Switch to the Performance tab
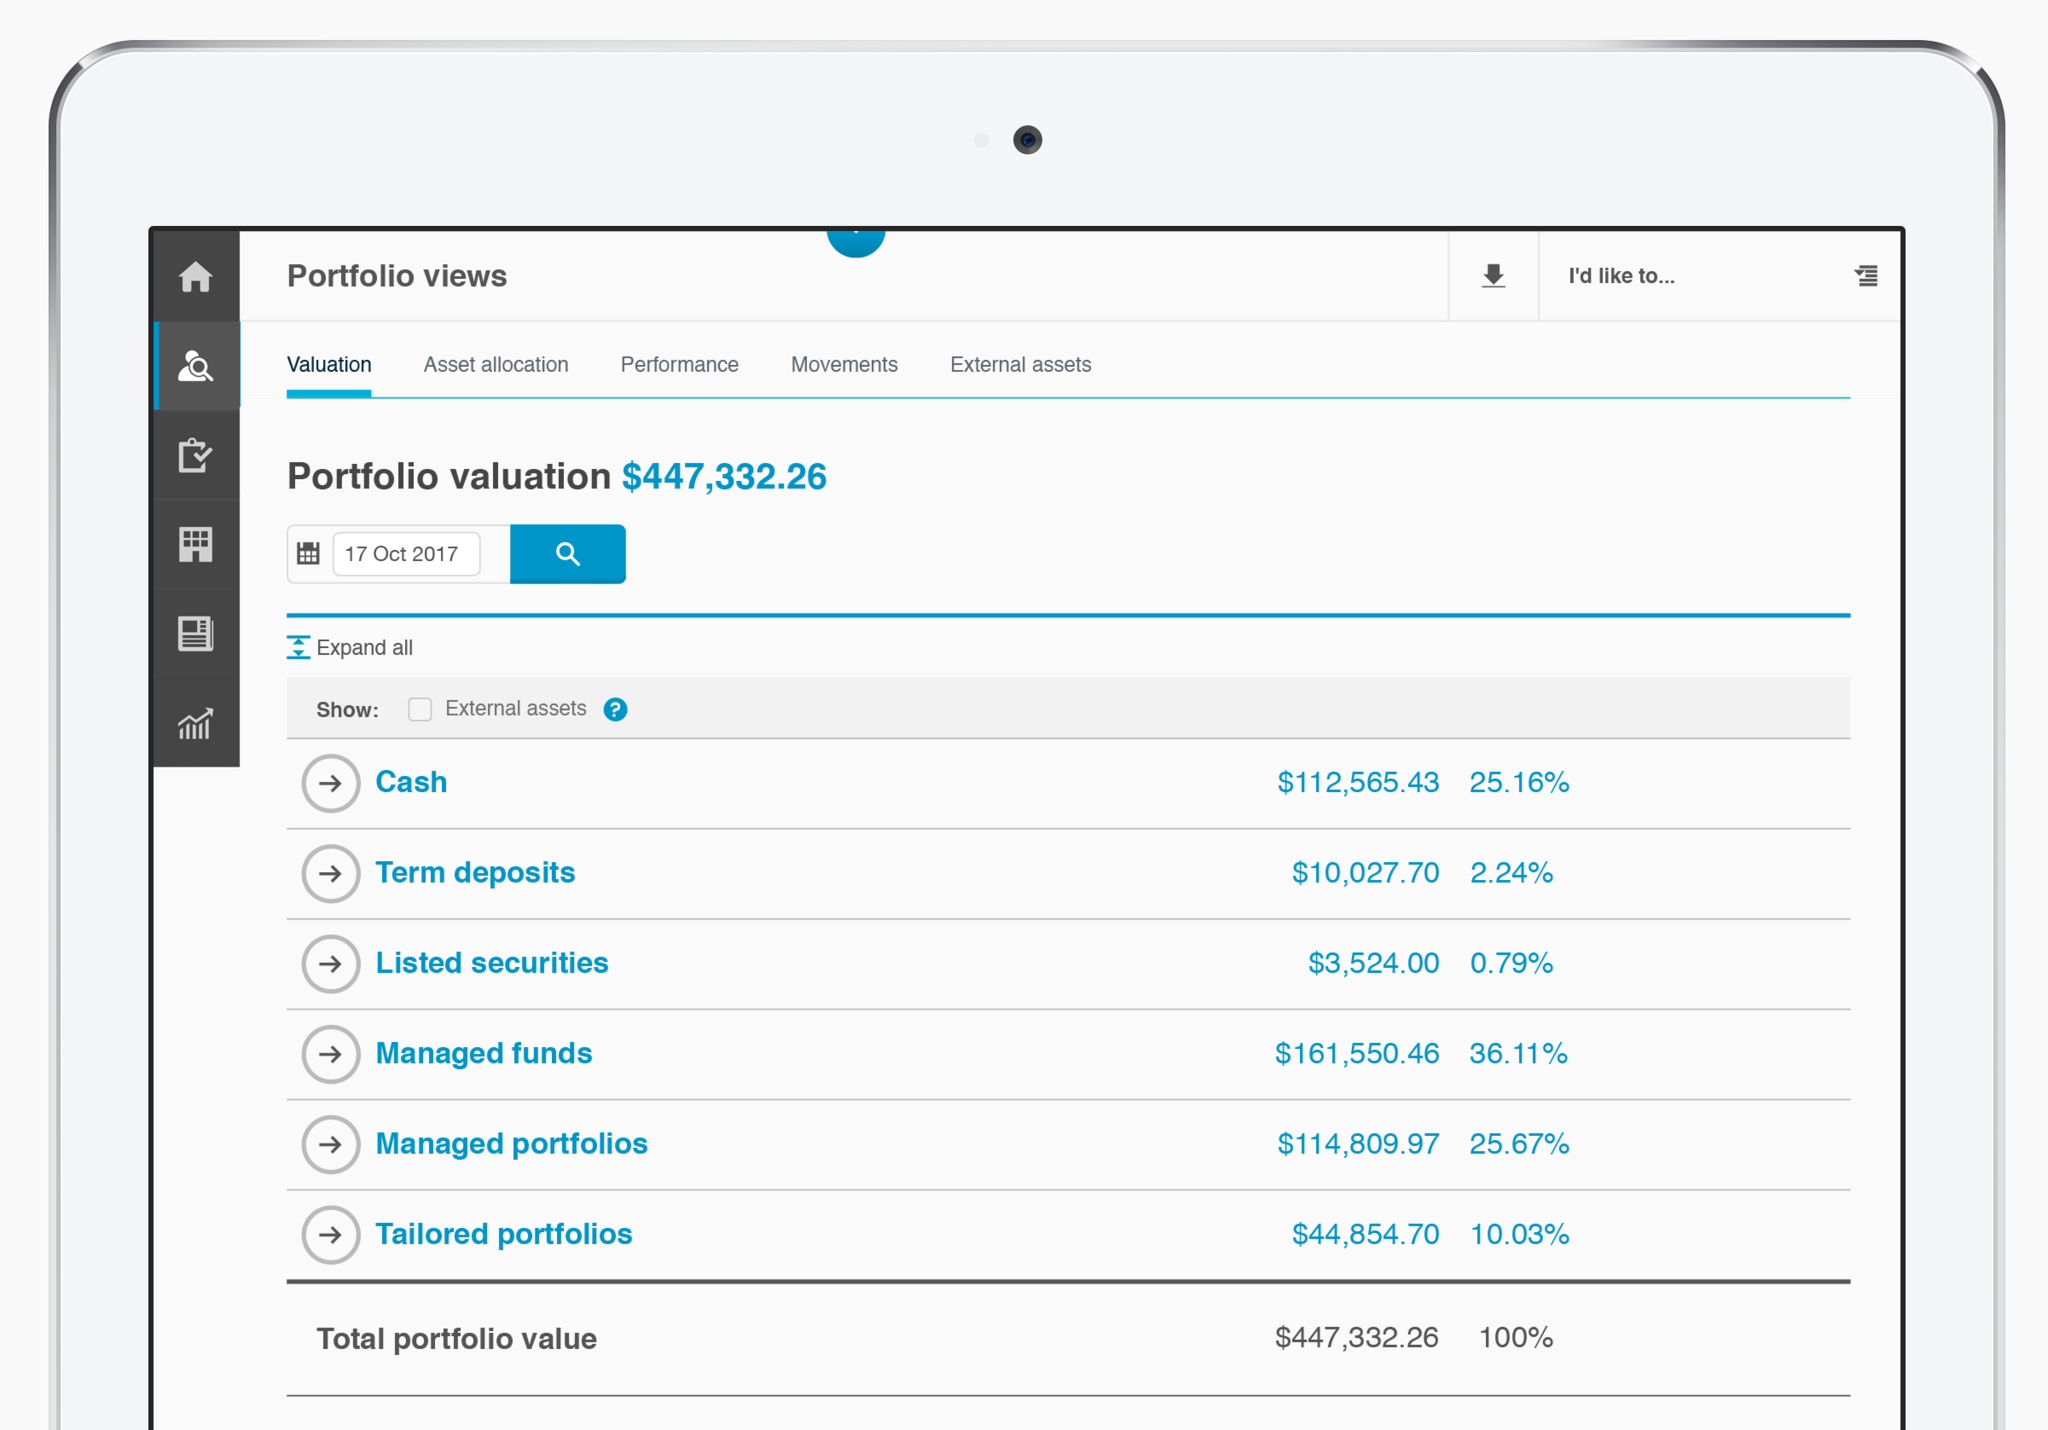 (679, 365)
